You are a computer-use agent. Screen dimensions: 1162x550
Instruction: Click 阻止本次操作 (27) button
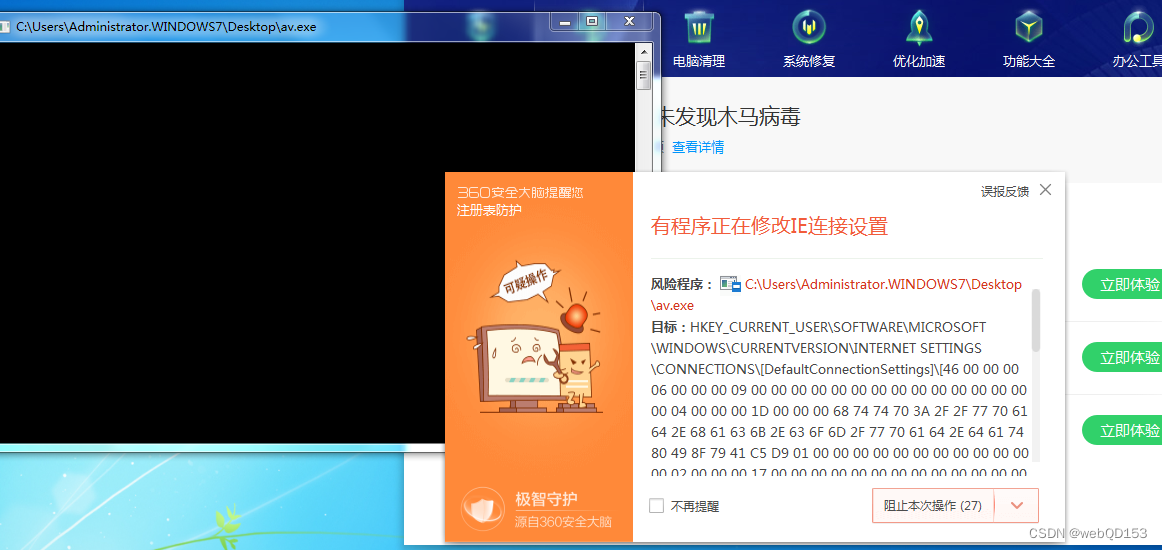pyautogui.click(x=933, y=506)
